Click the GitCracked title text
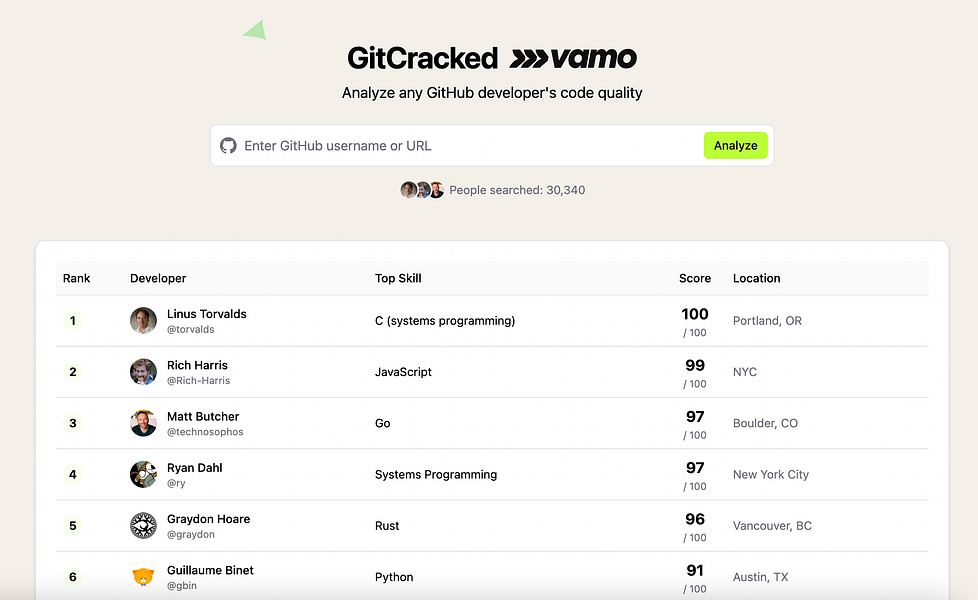Screen dimensions: 978x600 (x=422, y=57)
